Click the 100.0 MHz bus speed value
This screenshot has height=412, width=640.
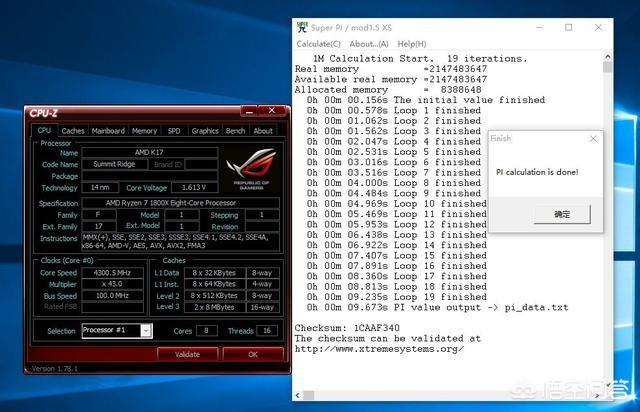click(x=112, y=295)
